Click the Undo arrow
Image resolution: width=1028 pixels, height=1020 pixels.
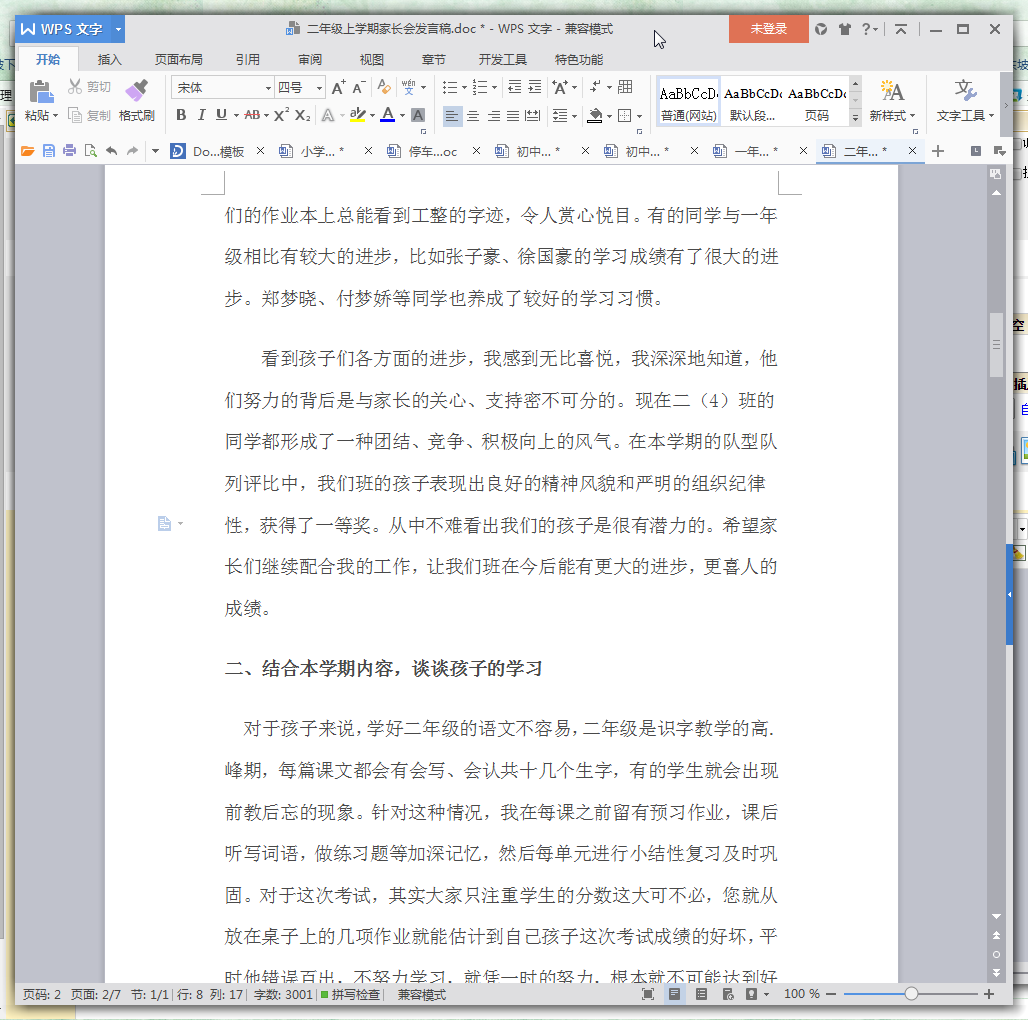click(111, 151)
